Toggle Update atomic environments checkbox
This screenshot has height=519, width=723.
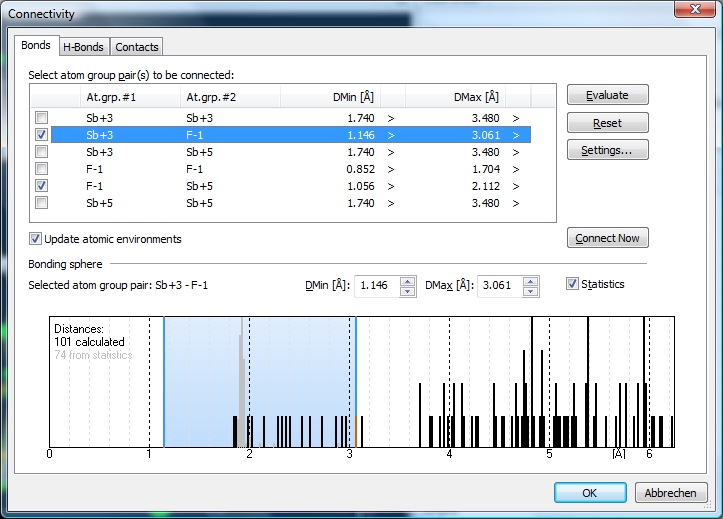click(36, 239)
